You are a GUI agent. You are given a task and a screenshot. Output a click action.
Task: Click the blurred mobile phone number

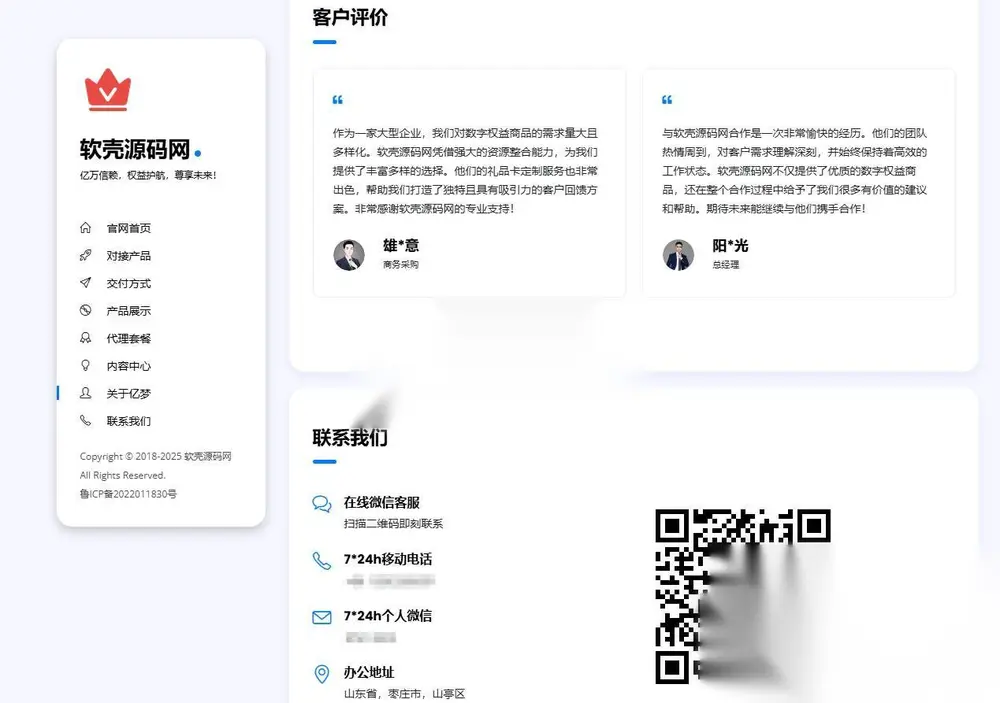[390, 581]
